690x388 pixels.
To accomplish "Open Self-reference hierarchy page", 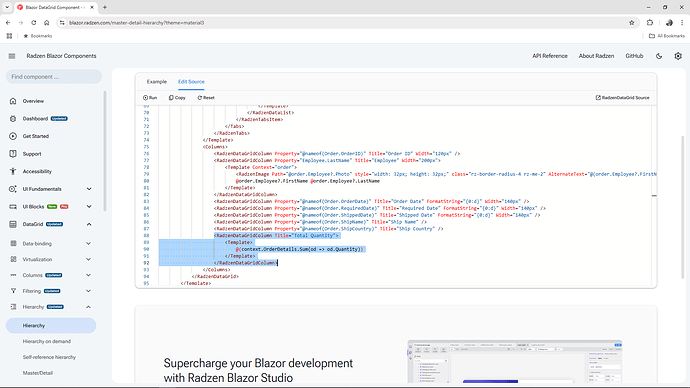I will 49,357.
